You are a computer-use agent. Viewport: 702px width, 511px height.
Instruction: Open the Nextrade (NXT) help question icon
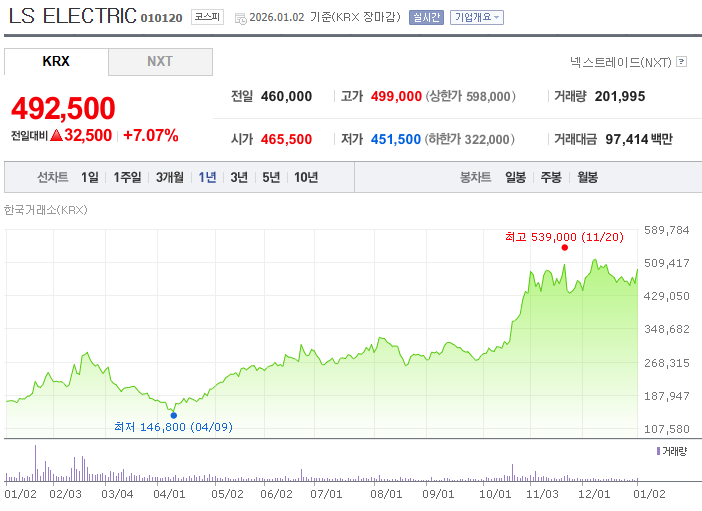(681, 61)
